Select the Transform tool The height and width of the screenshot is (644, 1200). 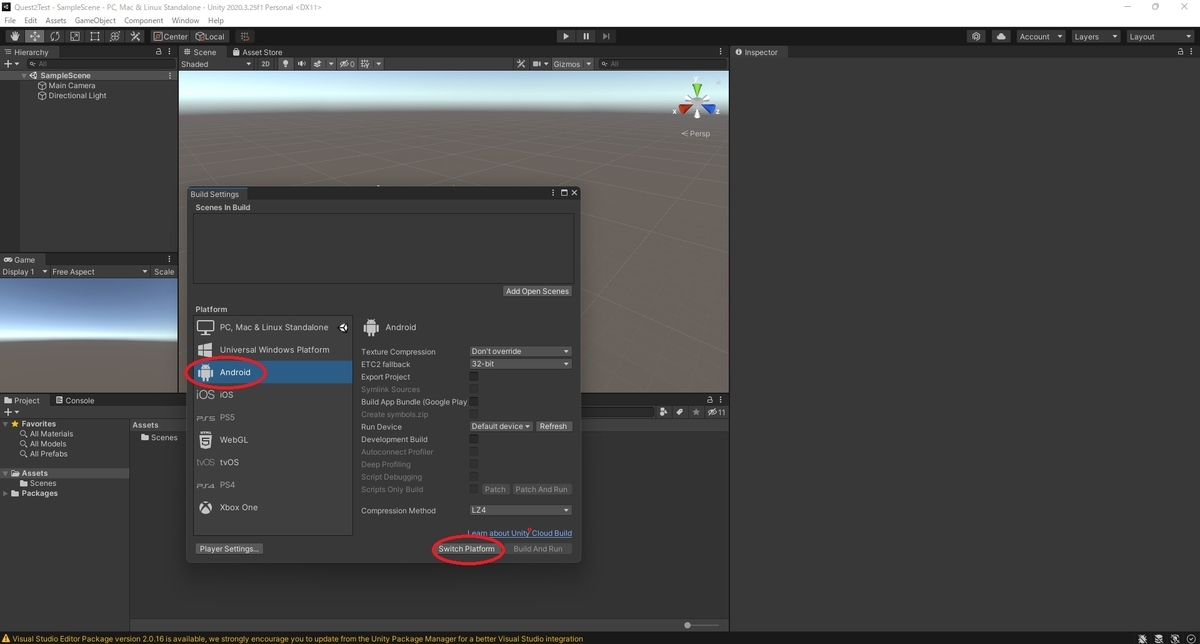[x=114, y=36]
